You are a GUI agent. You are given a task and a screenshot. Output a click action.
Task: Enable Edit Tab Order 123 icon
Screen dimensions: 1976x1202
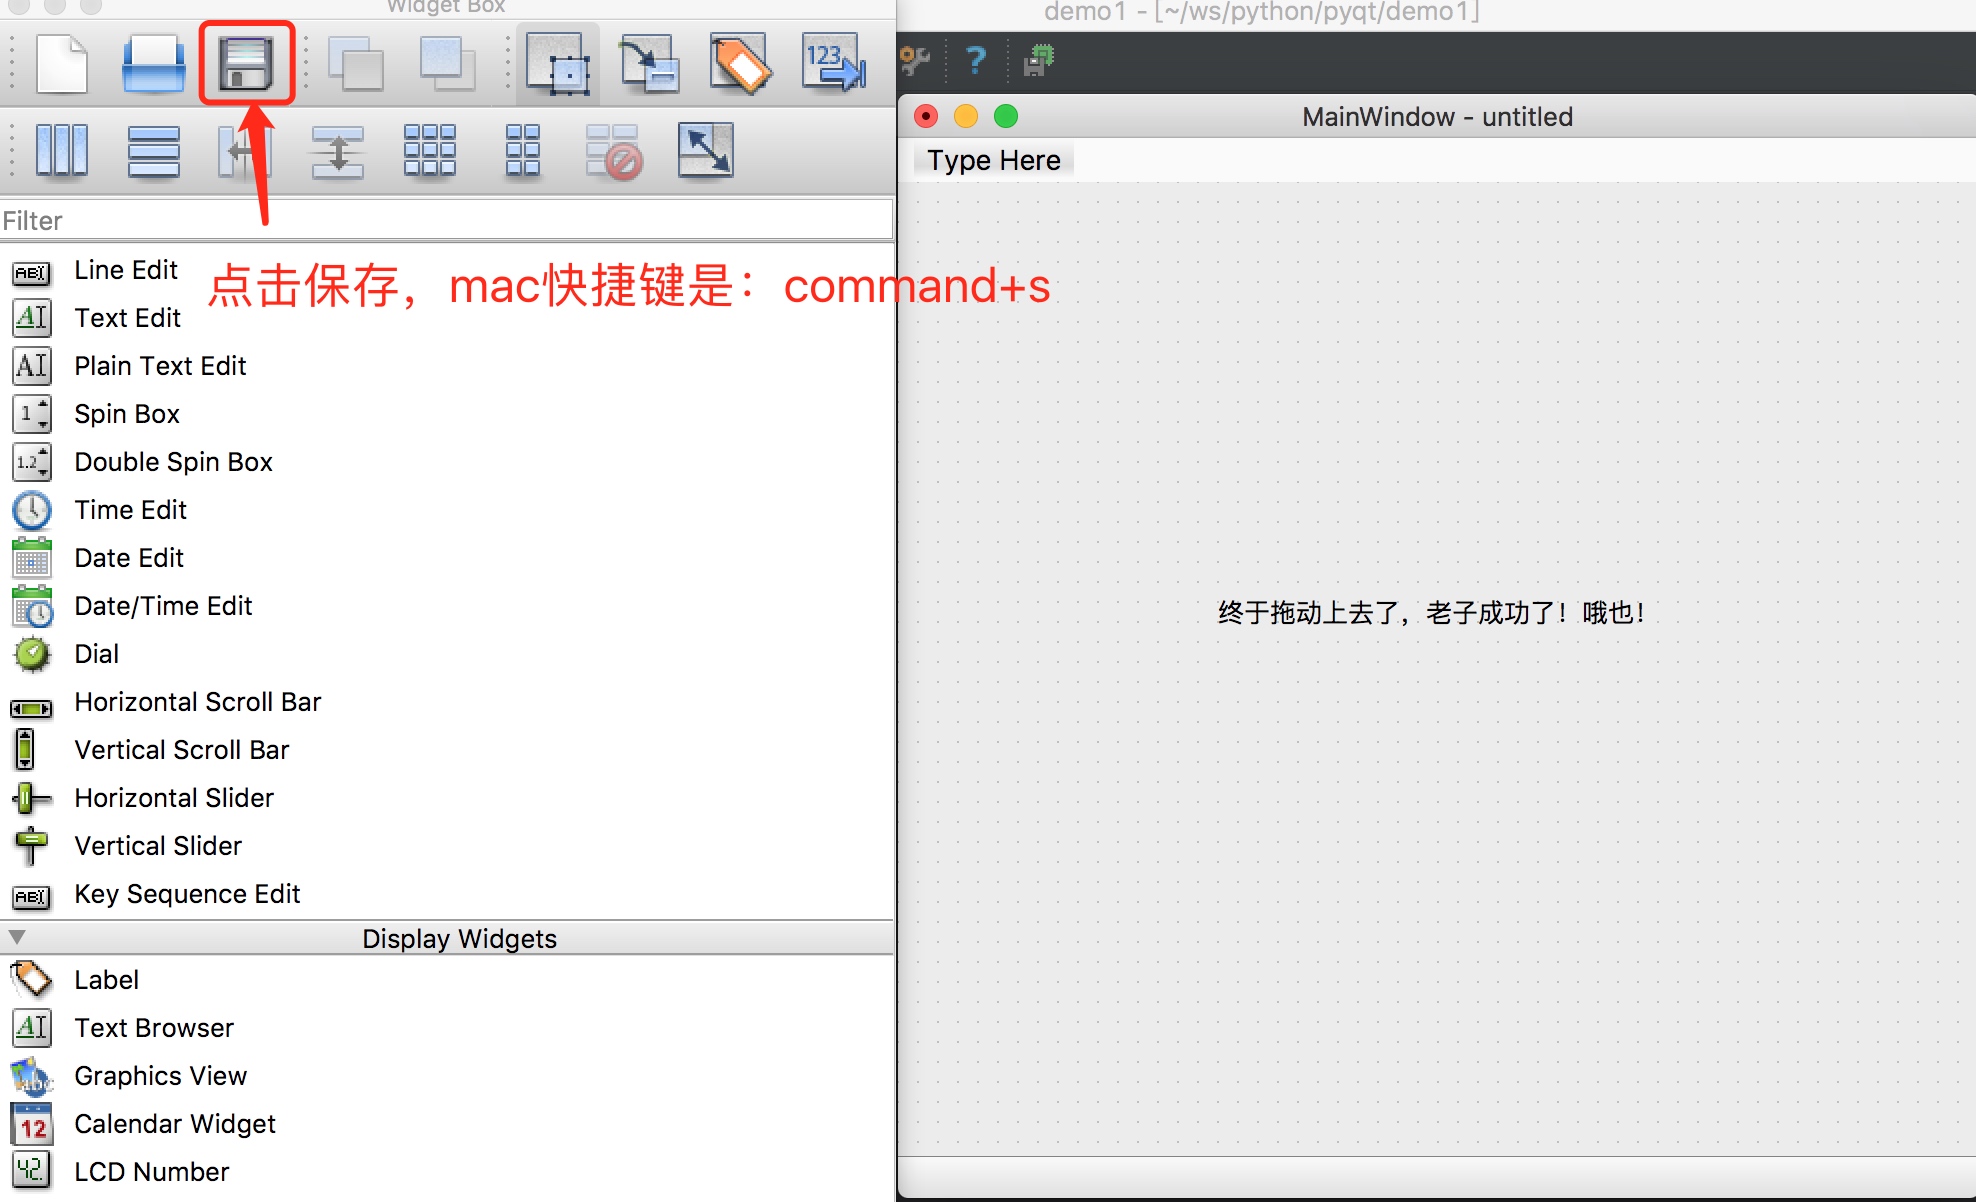click(833, 64)
